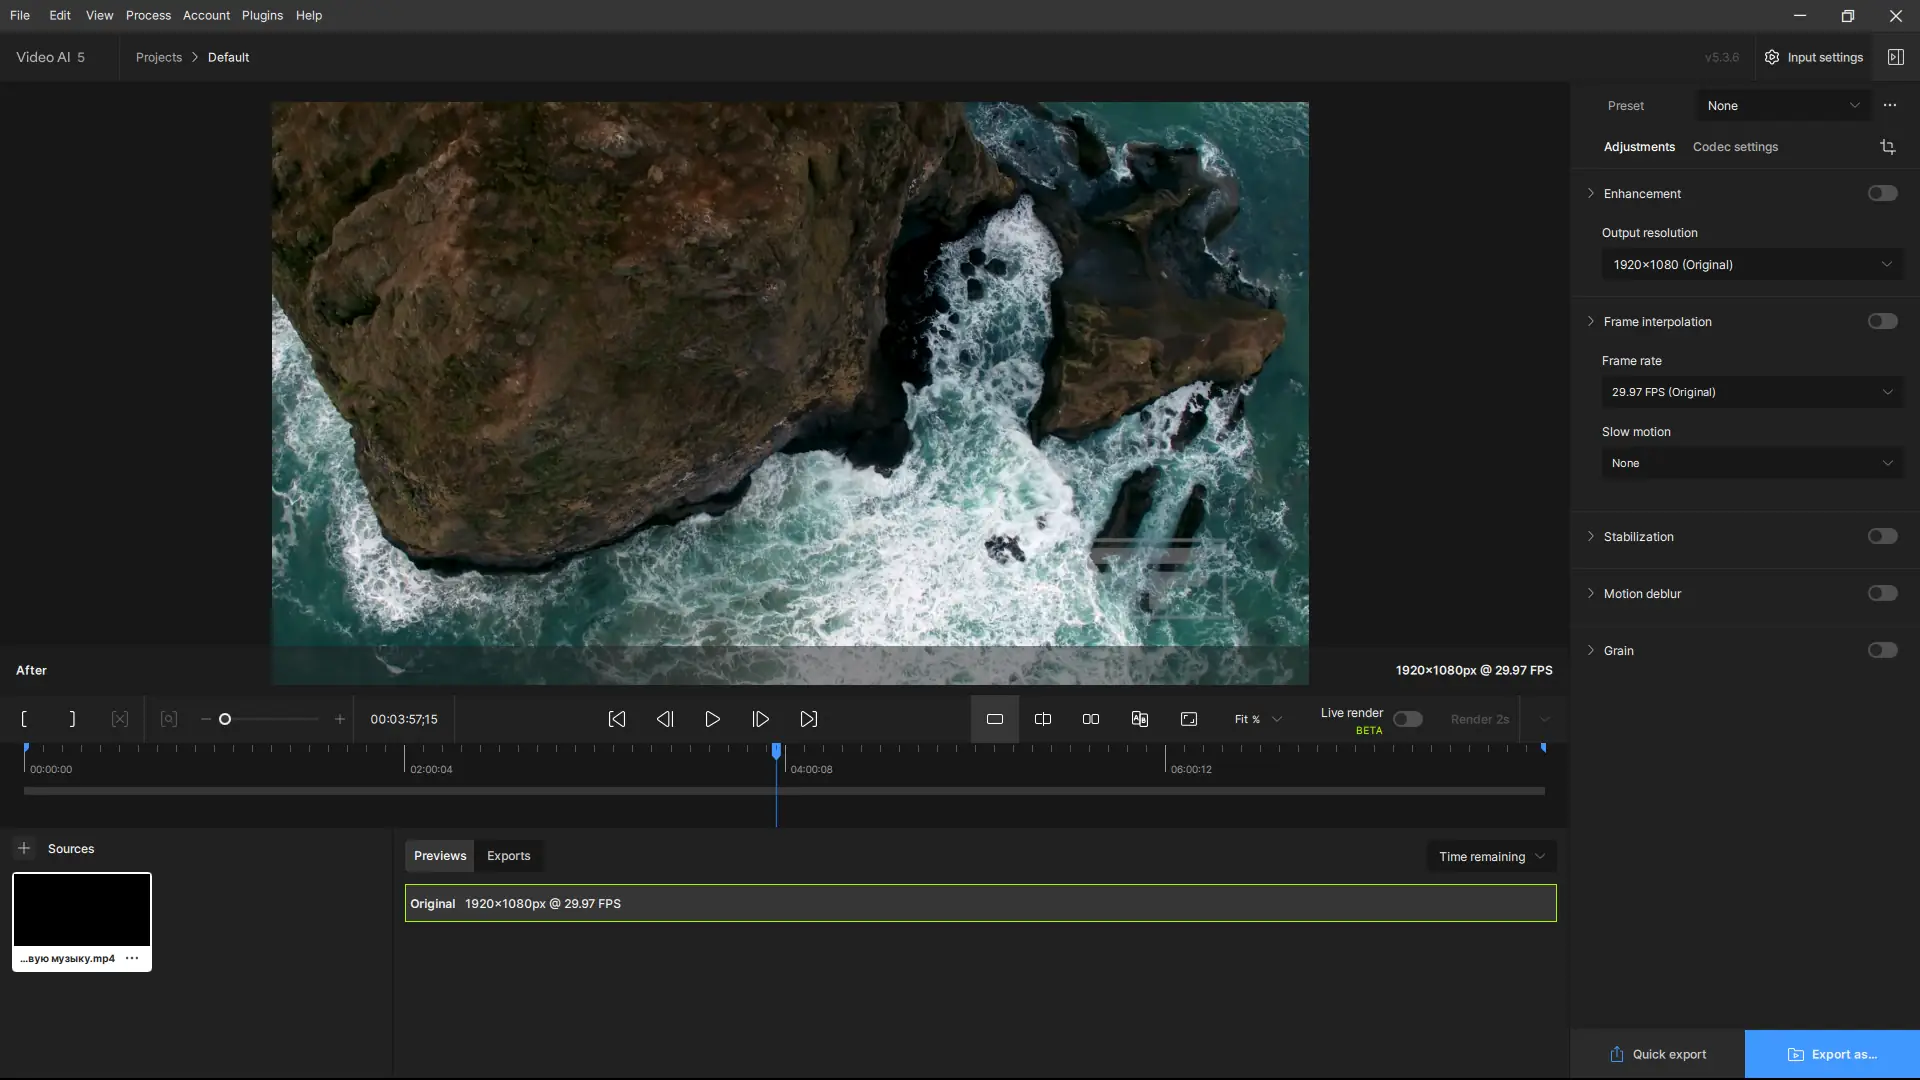Jump to the first frame
Viewport: 1920px width, 1080px height.
[x=617, y=719]
